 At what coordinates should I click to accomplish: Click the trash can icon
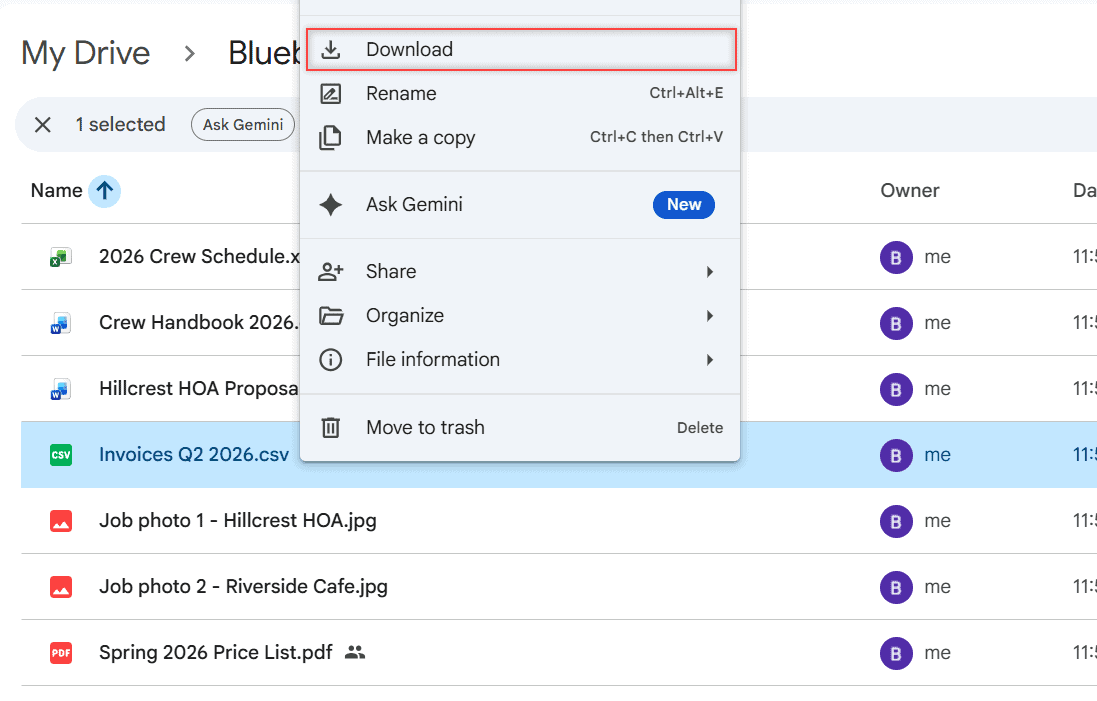(330, 427)
